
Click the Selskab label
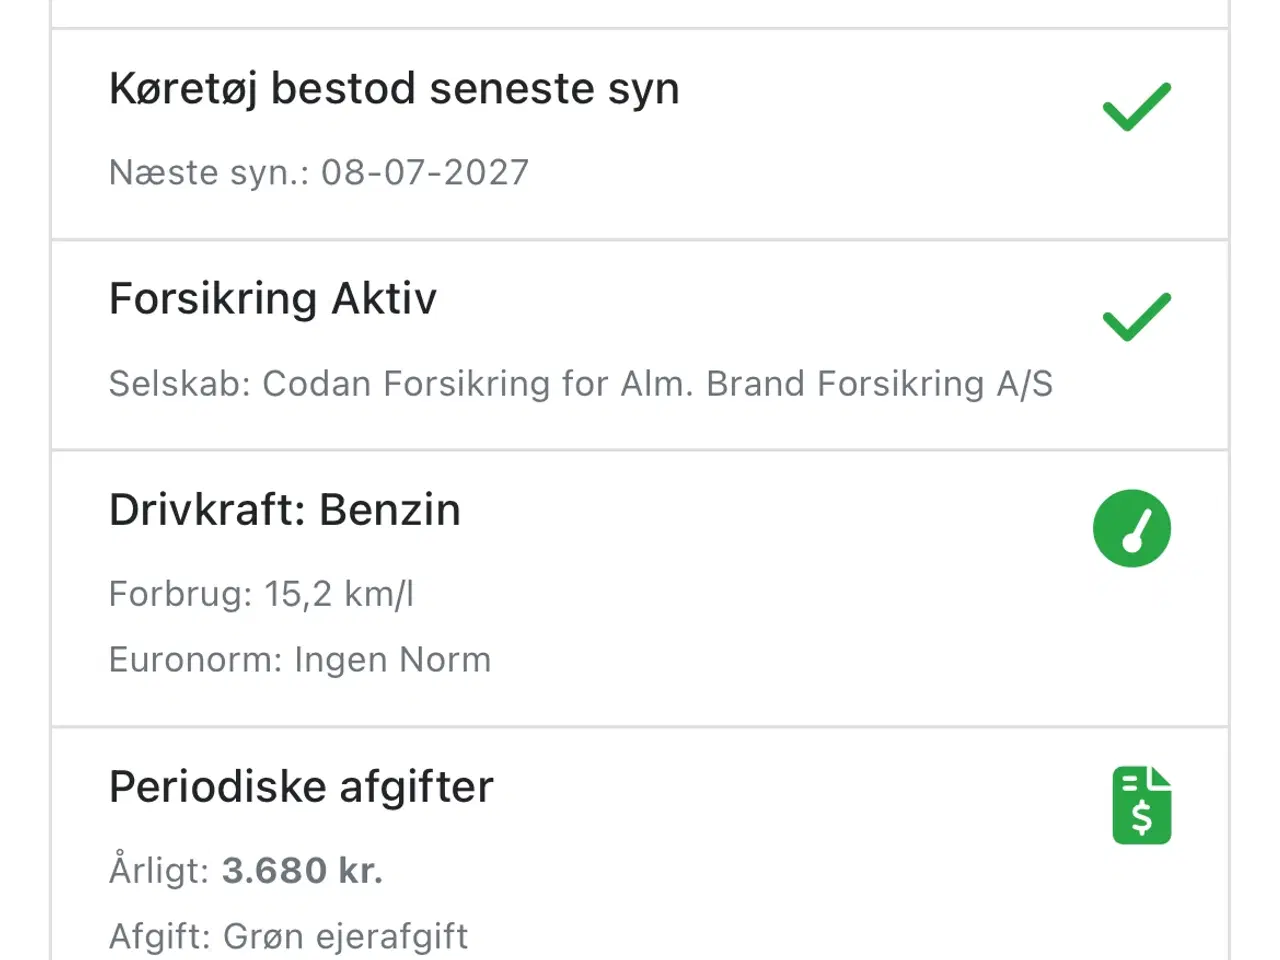[x=180, y=384]
